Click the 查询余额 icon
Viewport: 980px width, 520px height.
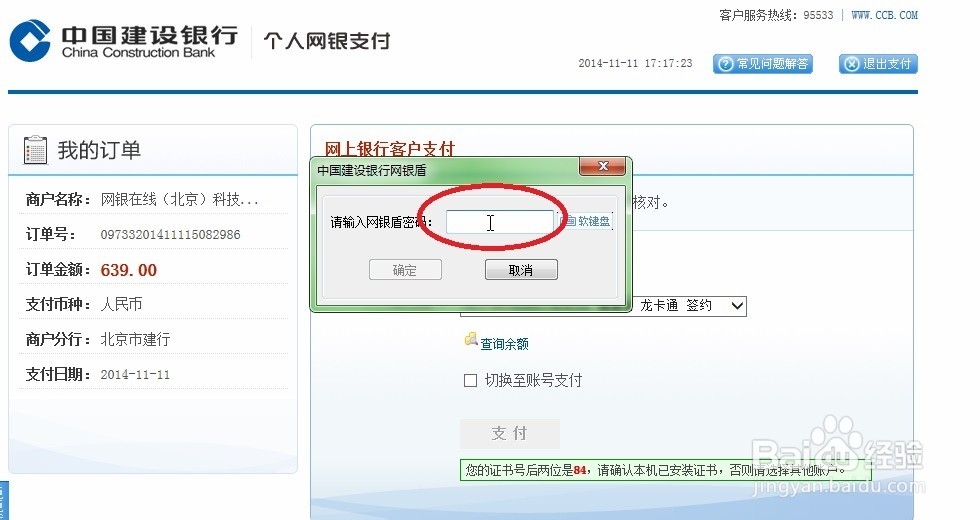pyautogui.click(x=471, y=339)
